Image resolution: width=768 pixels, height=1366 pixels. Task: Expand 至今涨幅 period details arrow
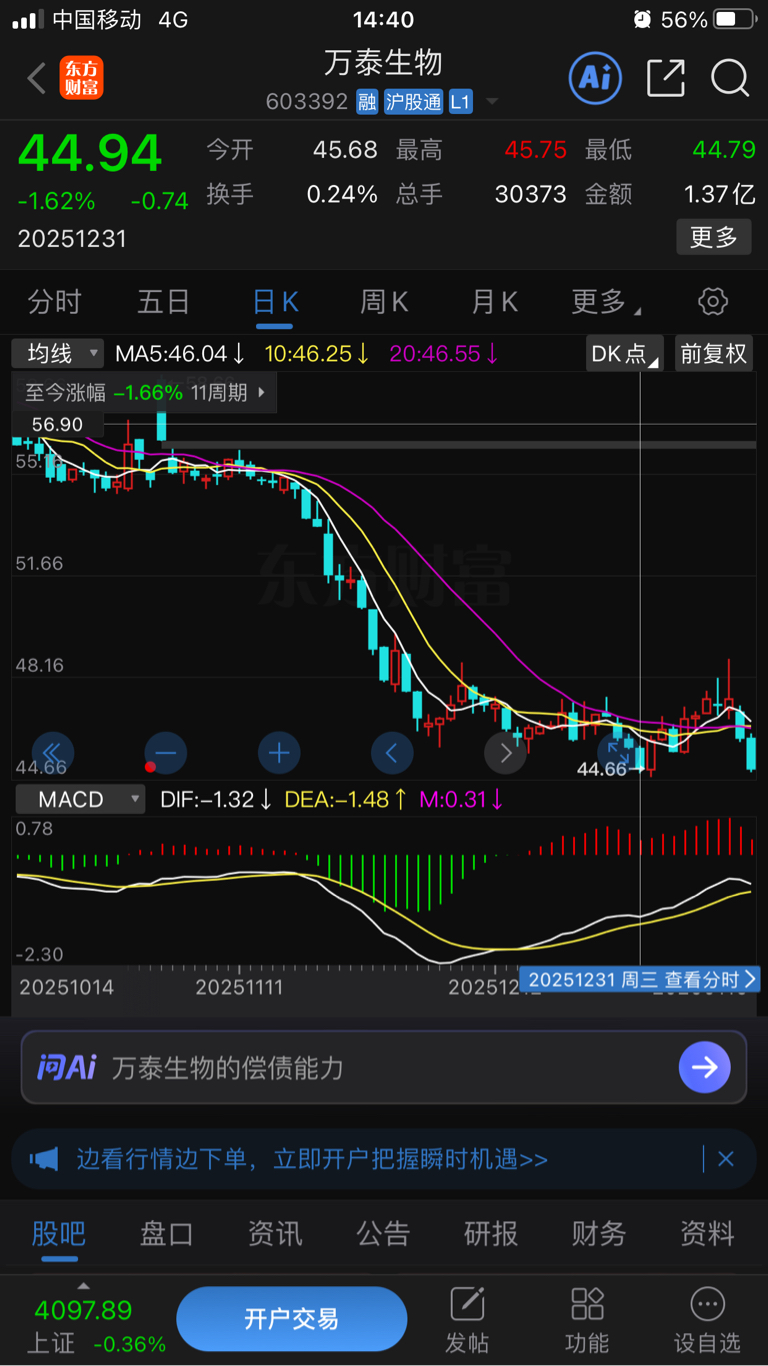[x=262, y=392]
